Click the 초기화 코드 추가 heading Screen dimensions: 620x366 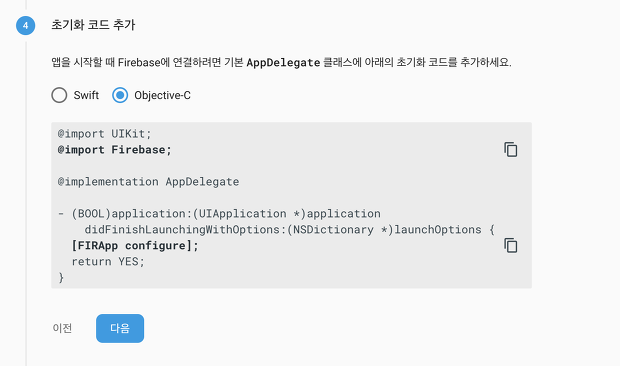pyautogui.click(x=93, y=25)
